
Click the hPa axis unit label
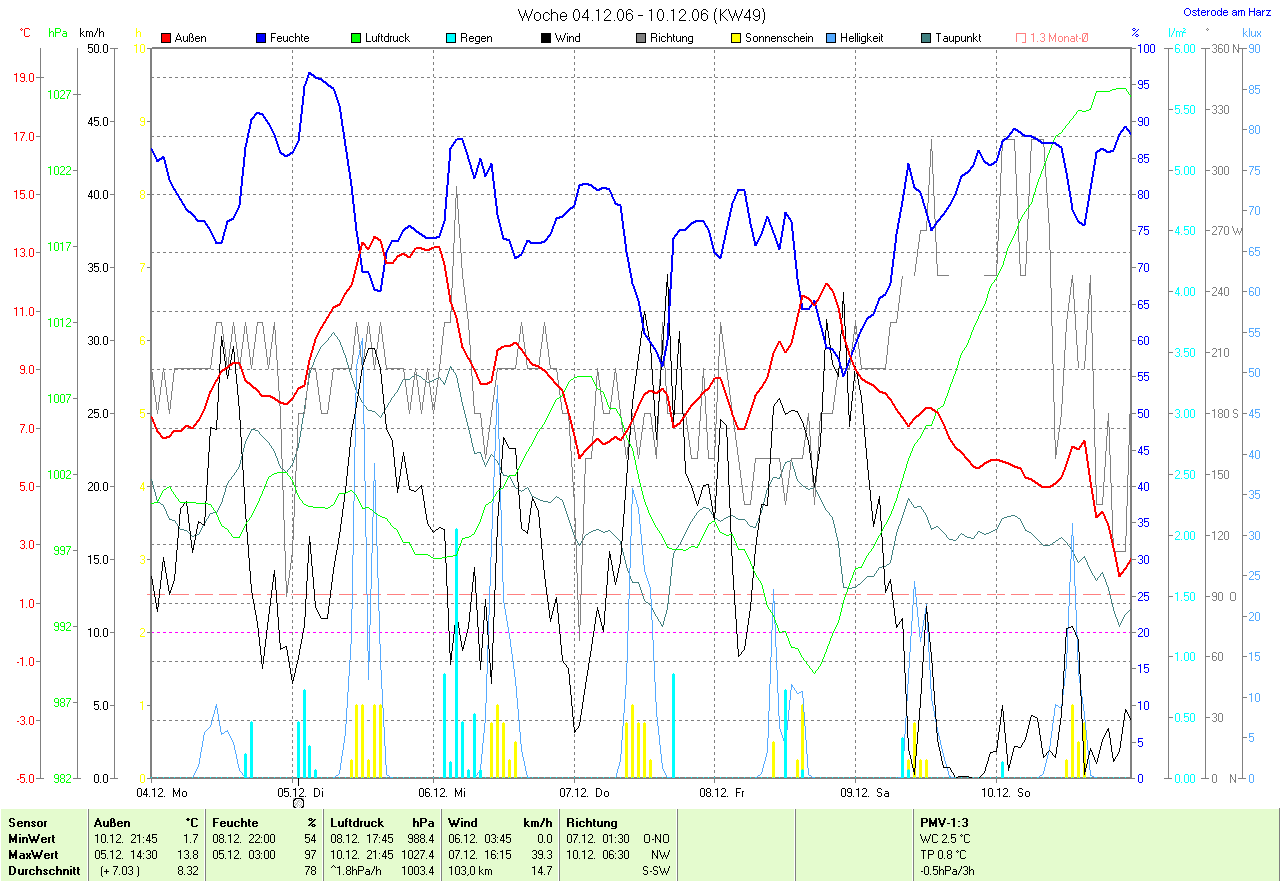58,32
